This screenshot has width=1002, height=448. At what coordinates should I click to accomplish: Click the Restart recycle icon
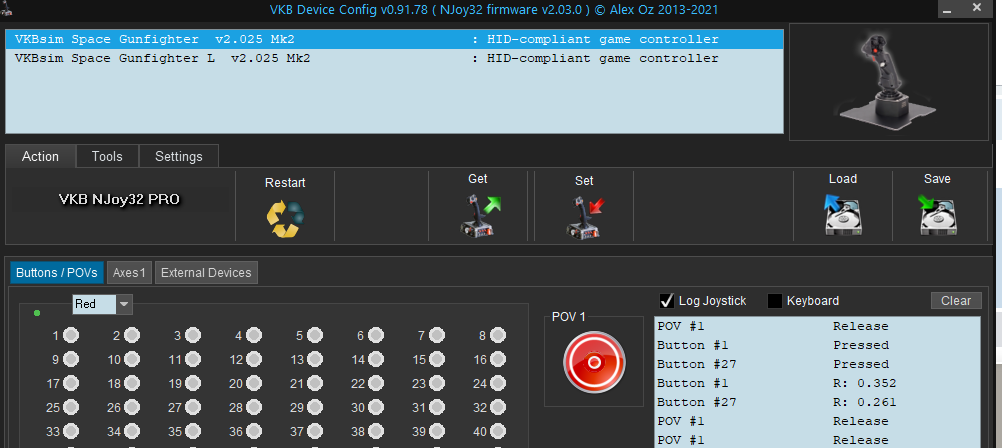(285, 219)
